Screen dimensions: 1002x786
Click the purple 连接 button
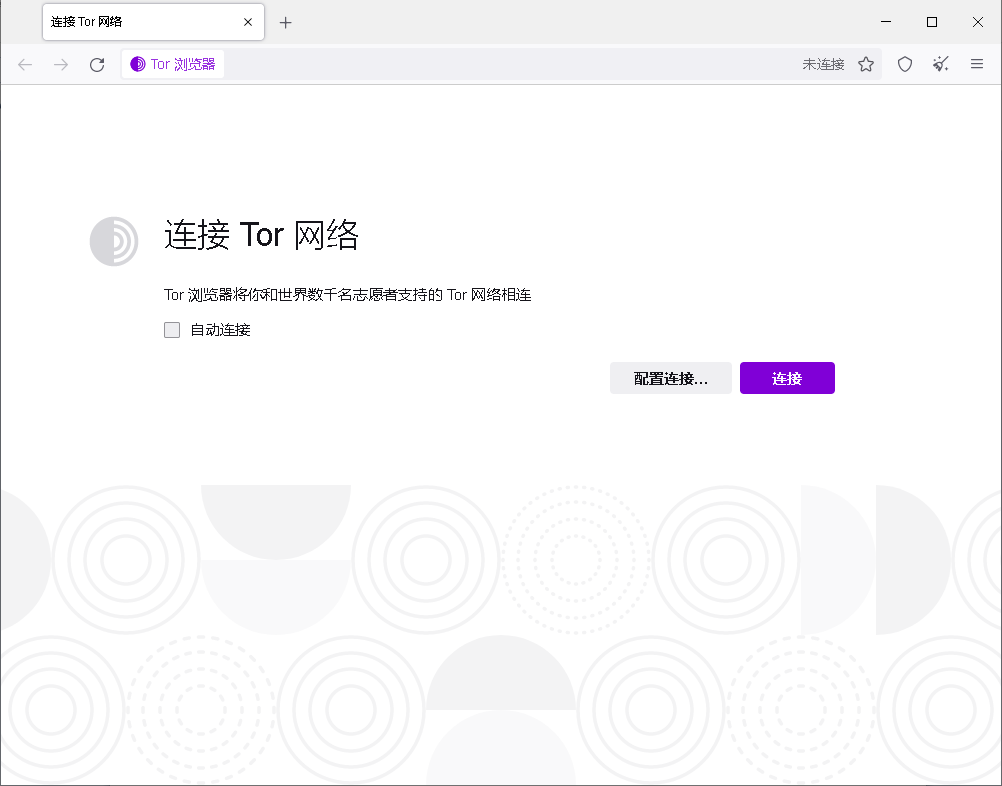pyautogui.click(x=787, y=378)
